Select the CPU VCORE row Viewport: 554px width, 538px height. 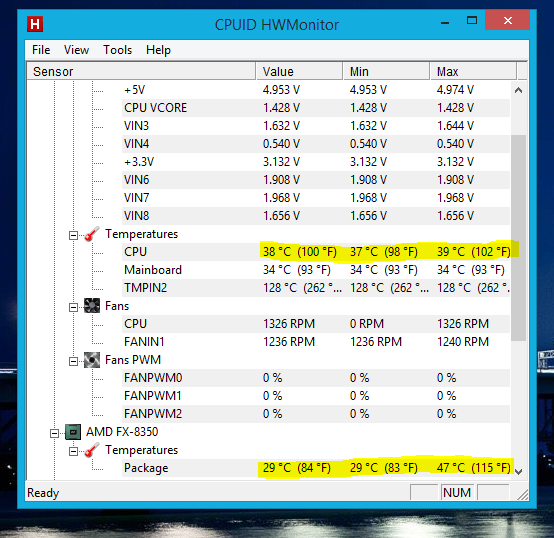pos(316,108)
